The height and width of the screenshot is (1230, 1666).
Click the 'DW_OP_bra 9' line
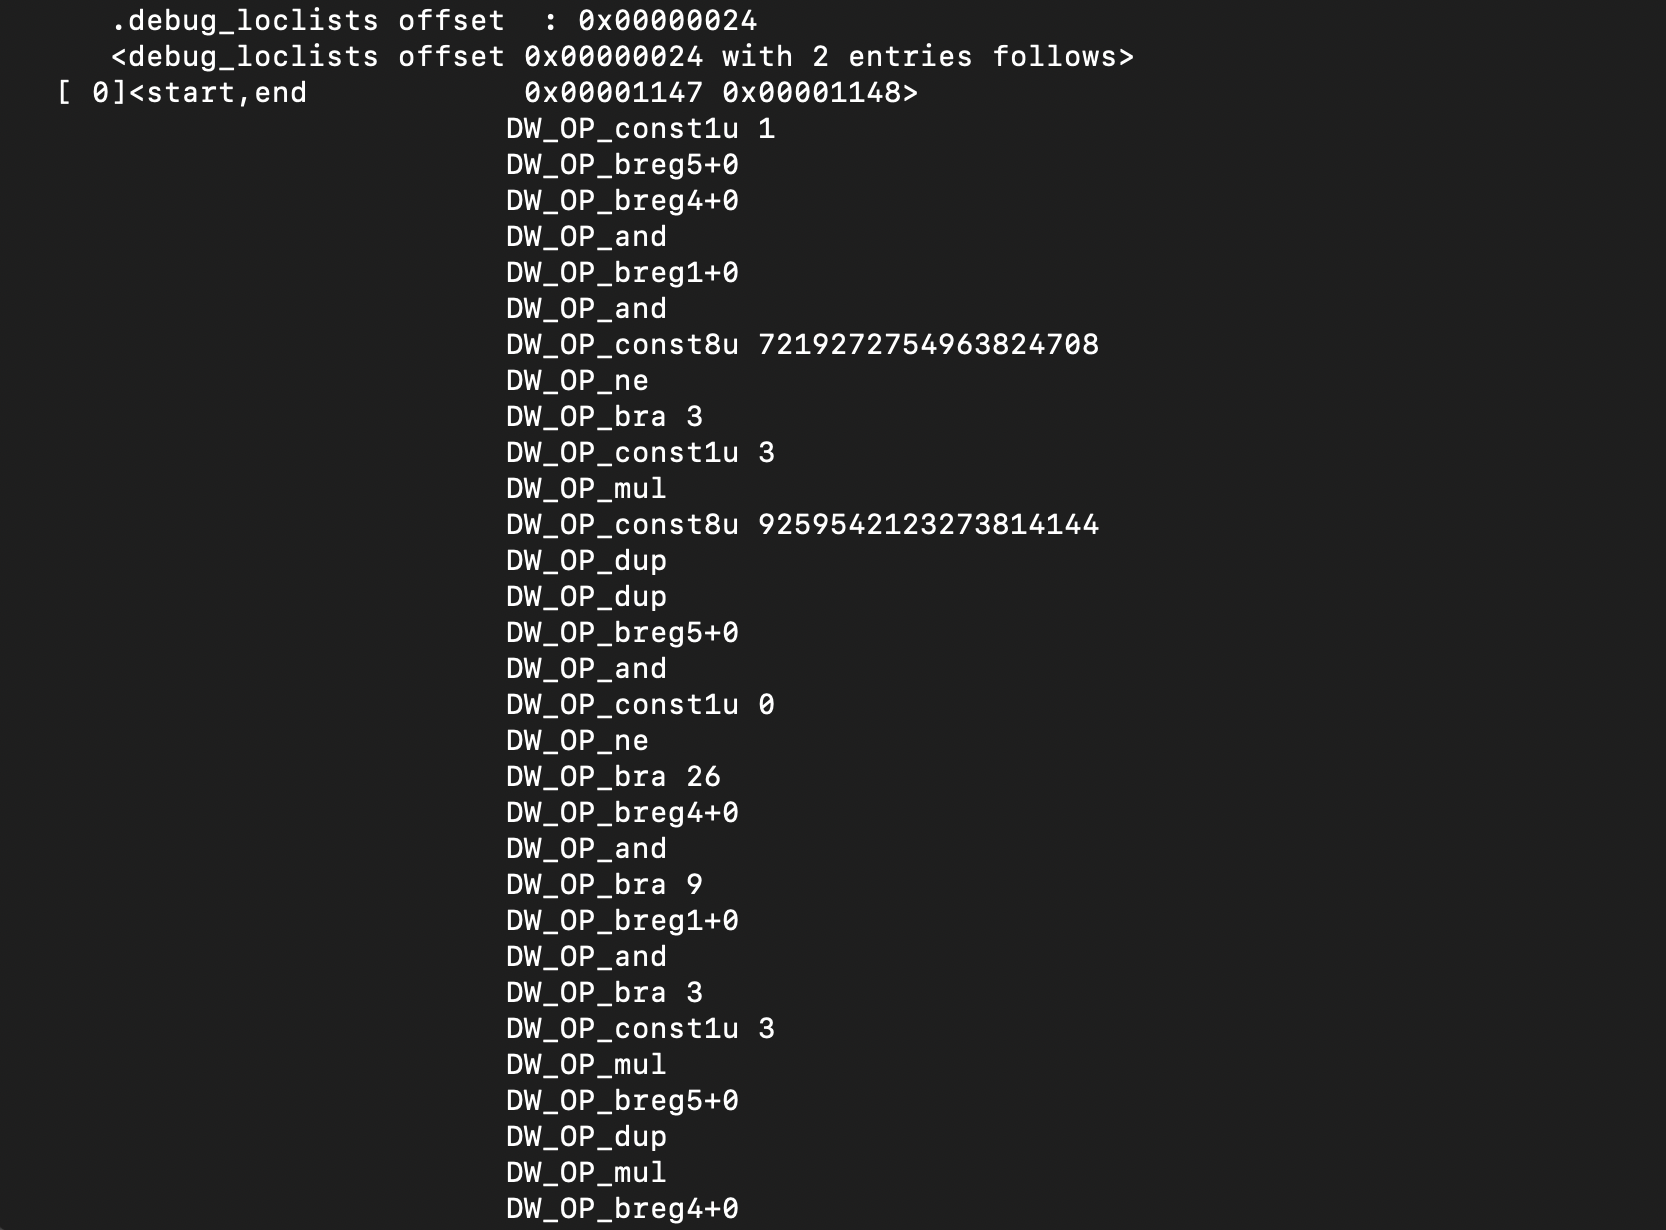pyautogui.click(x=604, y=885)
